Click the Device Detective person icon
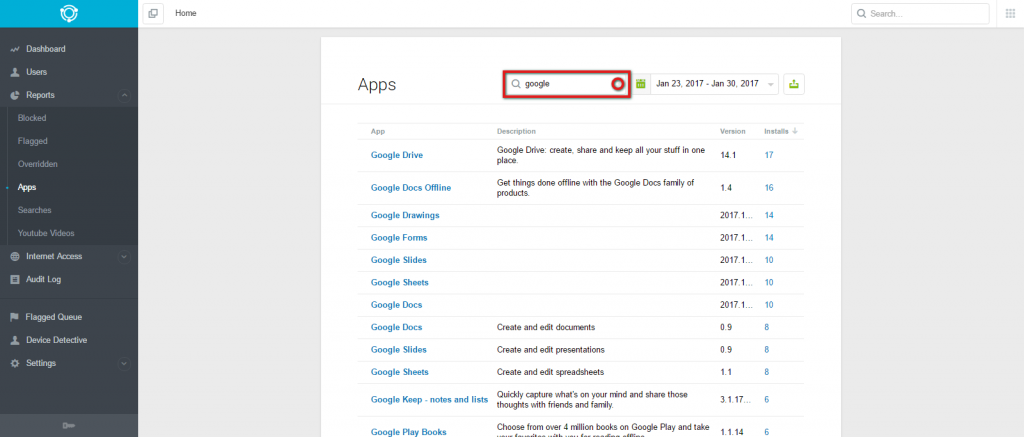Image resolution: width=1024 pixels, height=437 pixels. [x=15, y=340]
